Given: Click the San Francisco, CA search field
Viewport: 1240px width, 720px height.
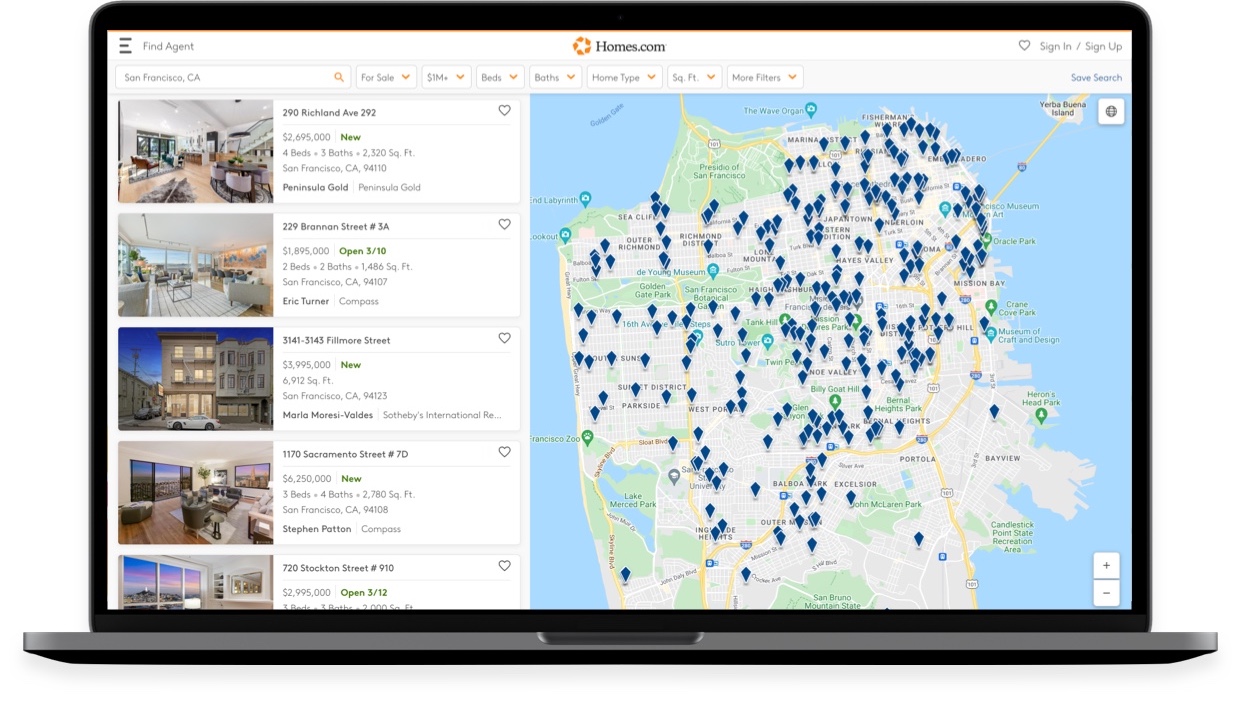Looking at the screenshot, I should [x=234, y=77].
